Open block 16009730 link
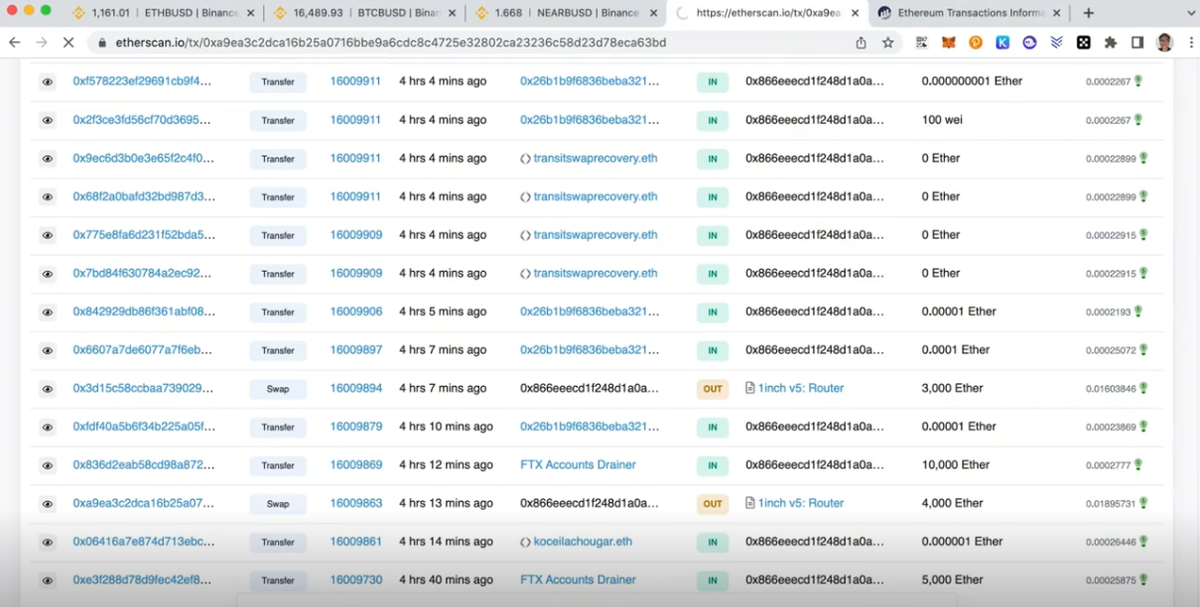Image resolution: width=1200 pixels, height=607 pixels. [x=356, y=580]
